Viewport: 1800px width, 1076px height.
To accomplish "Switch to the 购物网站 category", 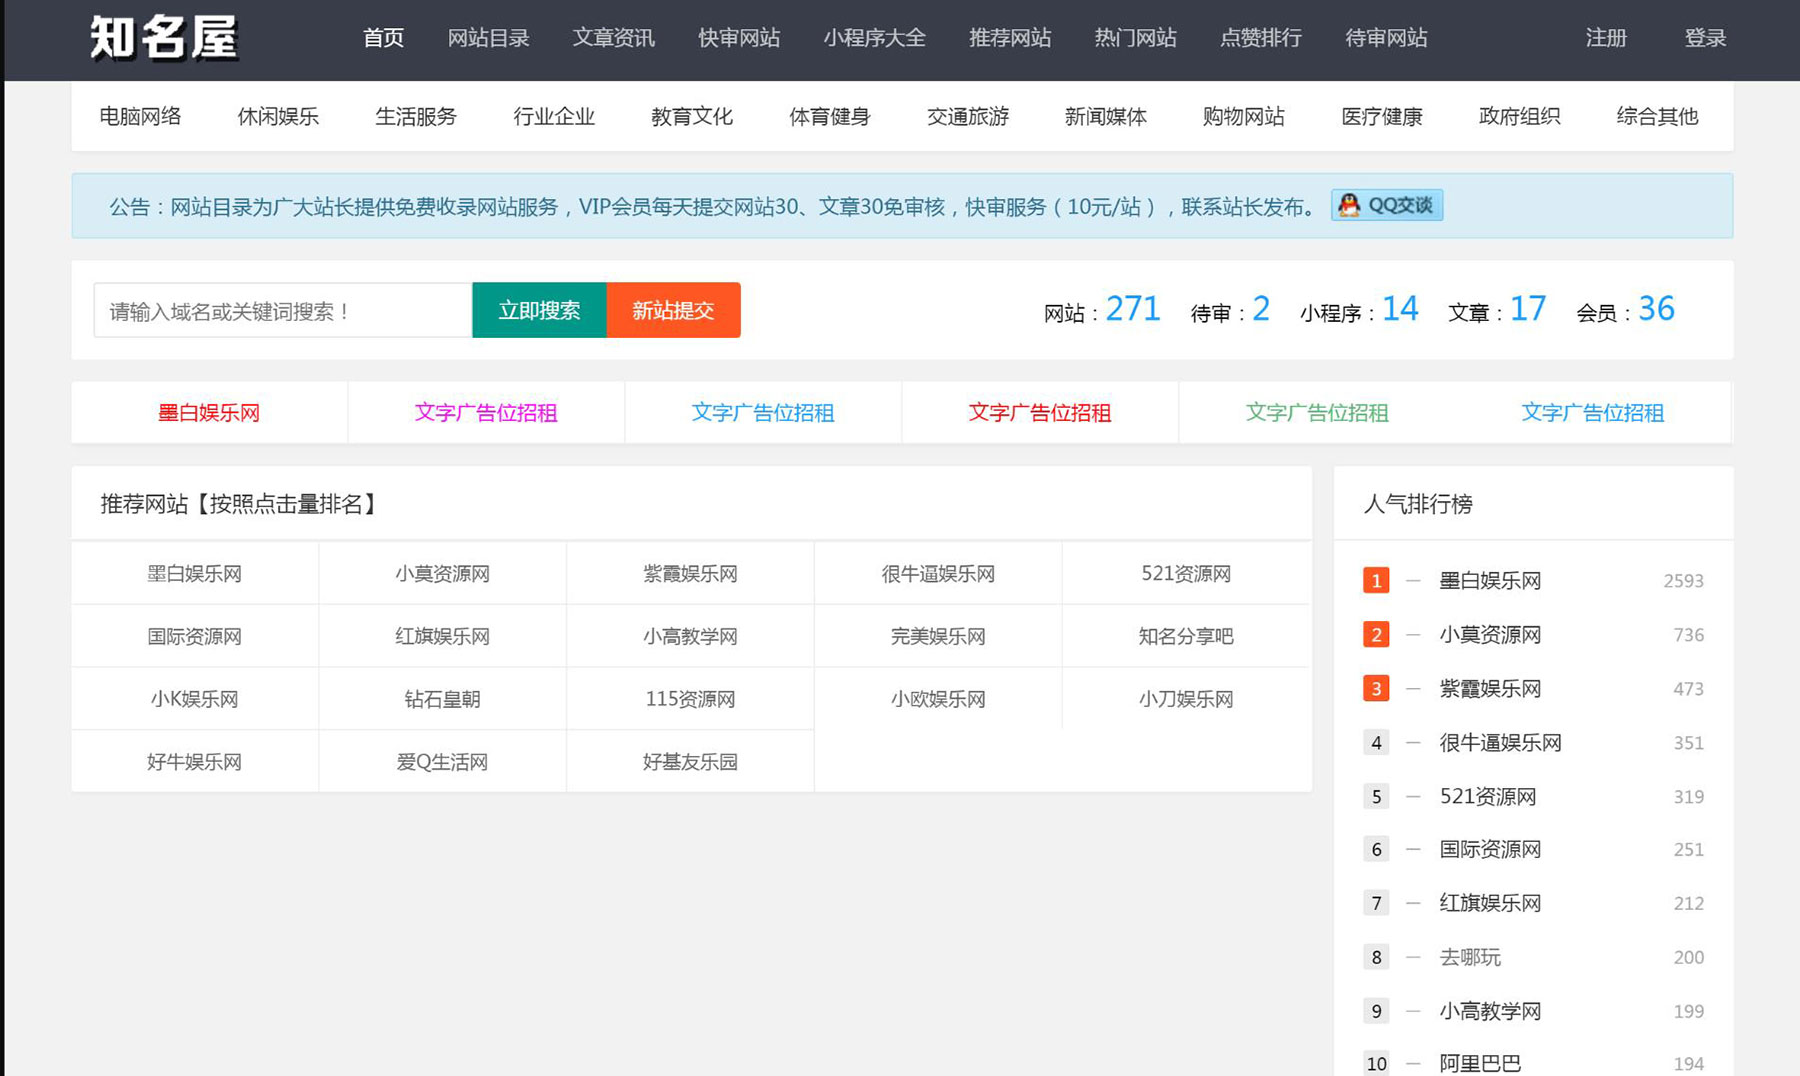I will [x=1243, y=116].
